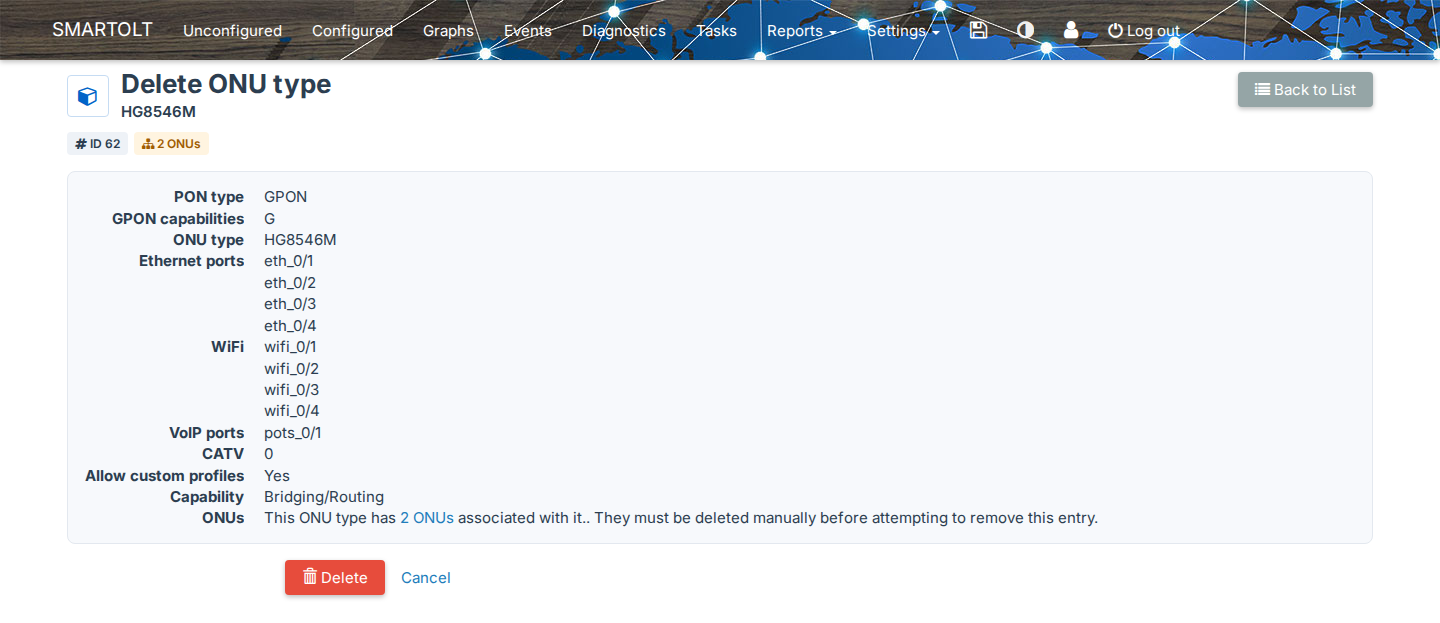Click the CATV value 0
Viewport: 1440px width, 623px height.
(269, 454)
